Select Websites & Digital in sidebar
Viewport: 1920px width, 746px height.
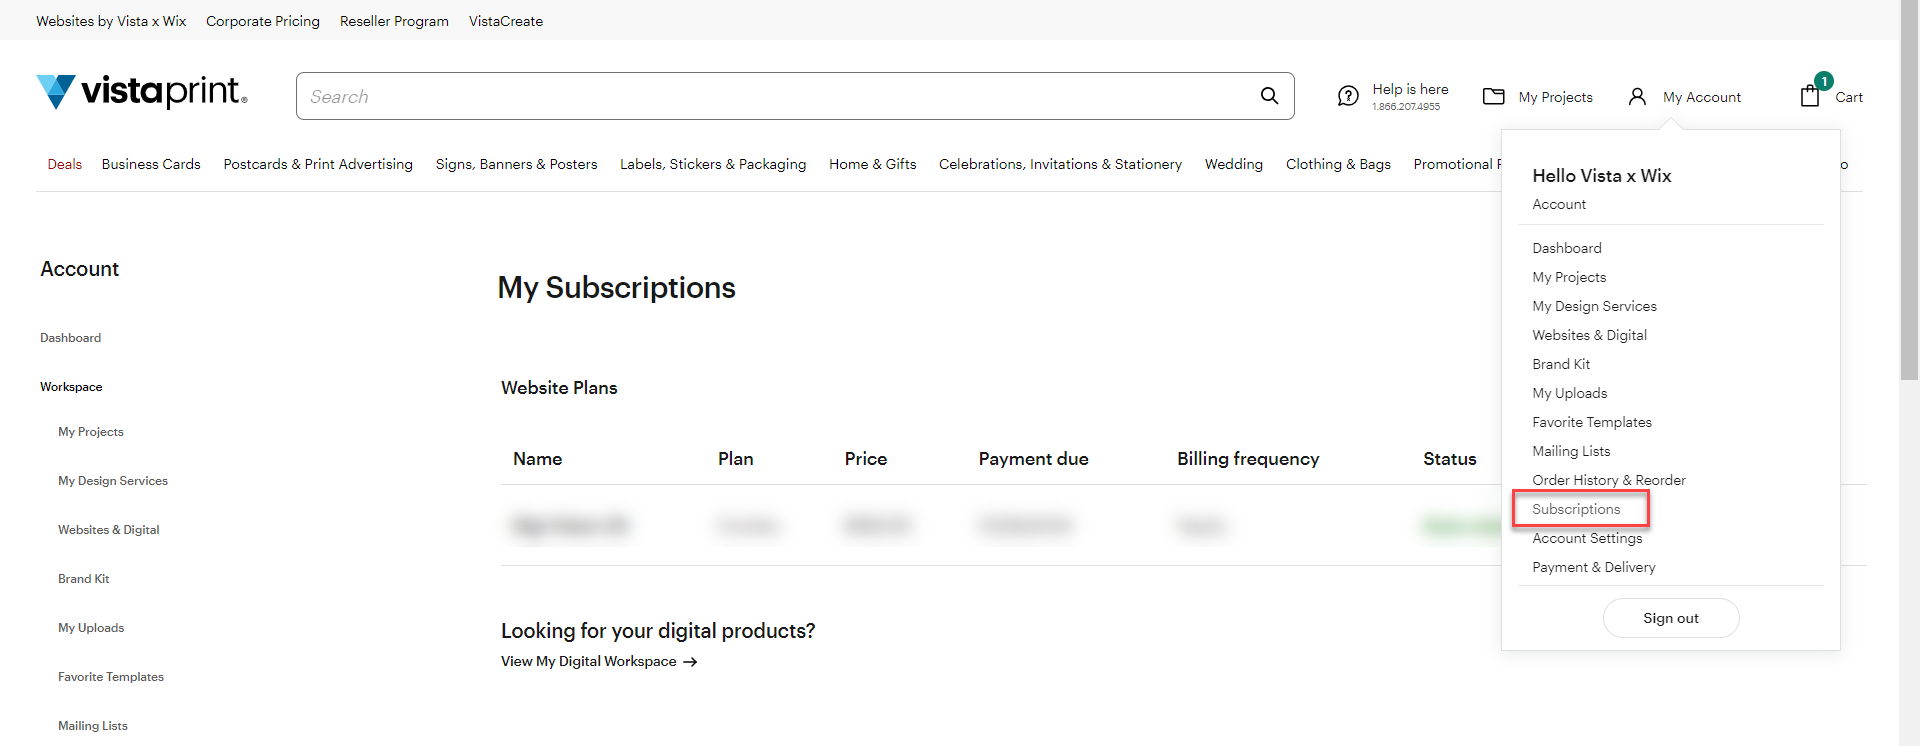click(109, 530)
